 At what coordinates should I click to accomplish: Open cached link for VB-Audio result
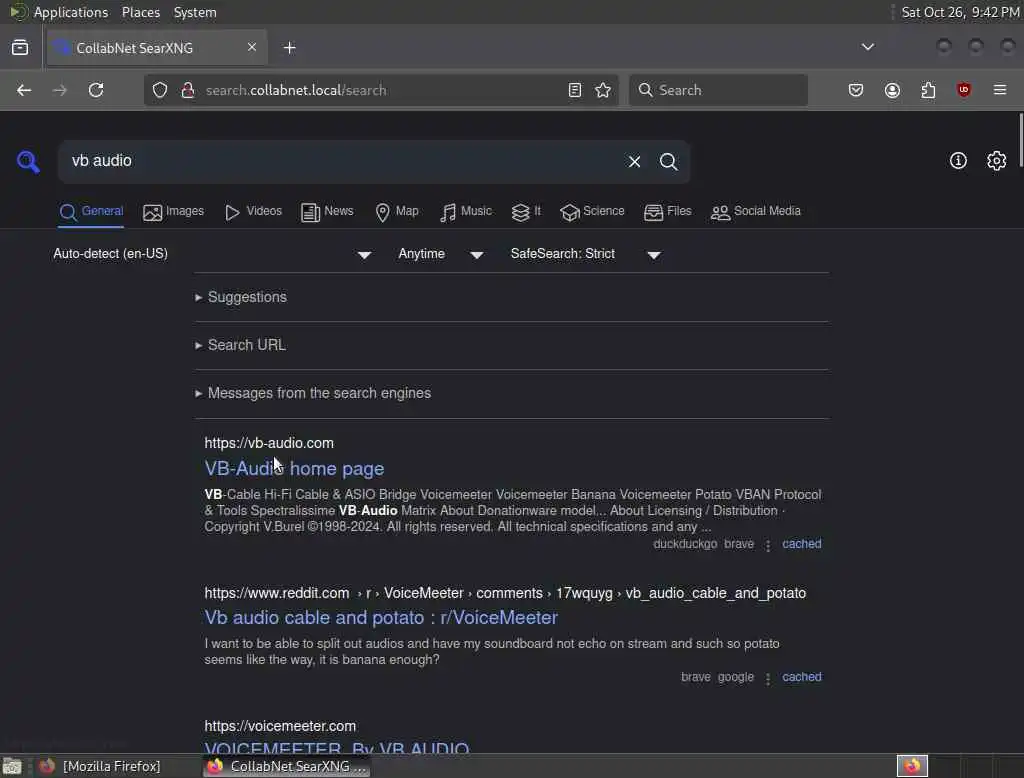801,543
